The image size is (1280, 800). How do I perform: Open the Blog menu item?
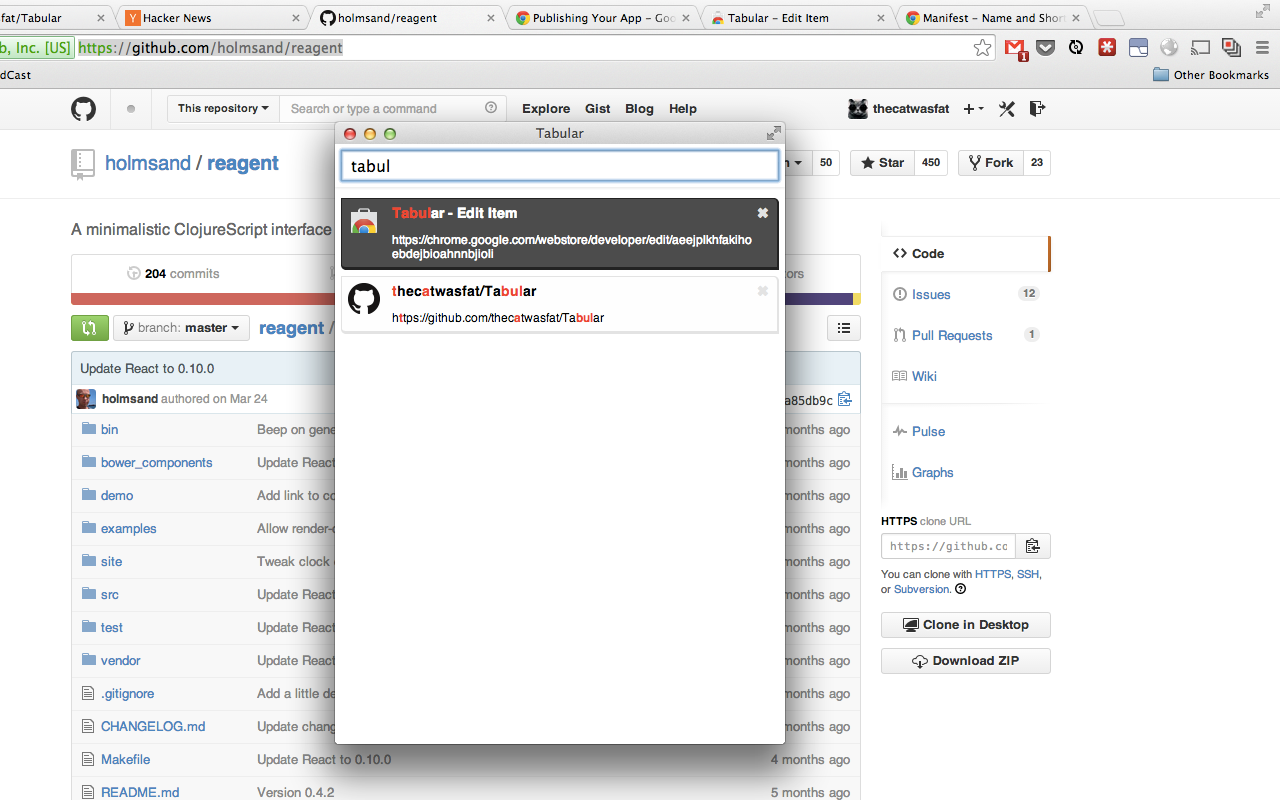coord(639,109)
